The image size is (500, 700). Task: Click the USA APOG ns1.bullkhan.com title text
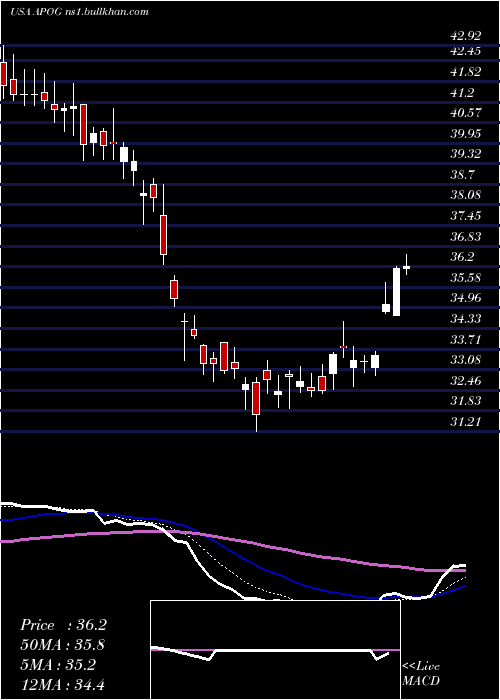79,12
